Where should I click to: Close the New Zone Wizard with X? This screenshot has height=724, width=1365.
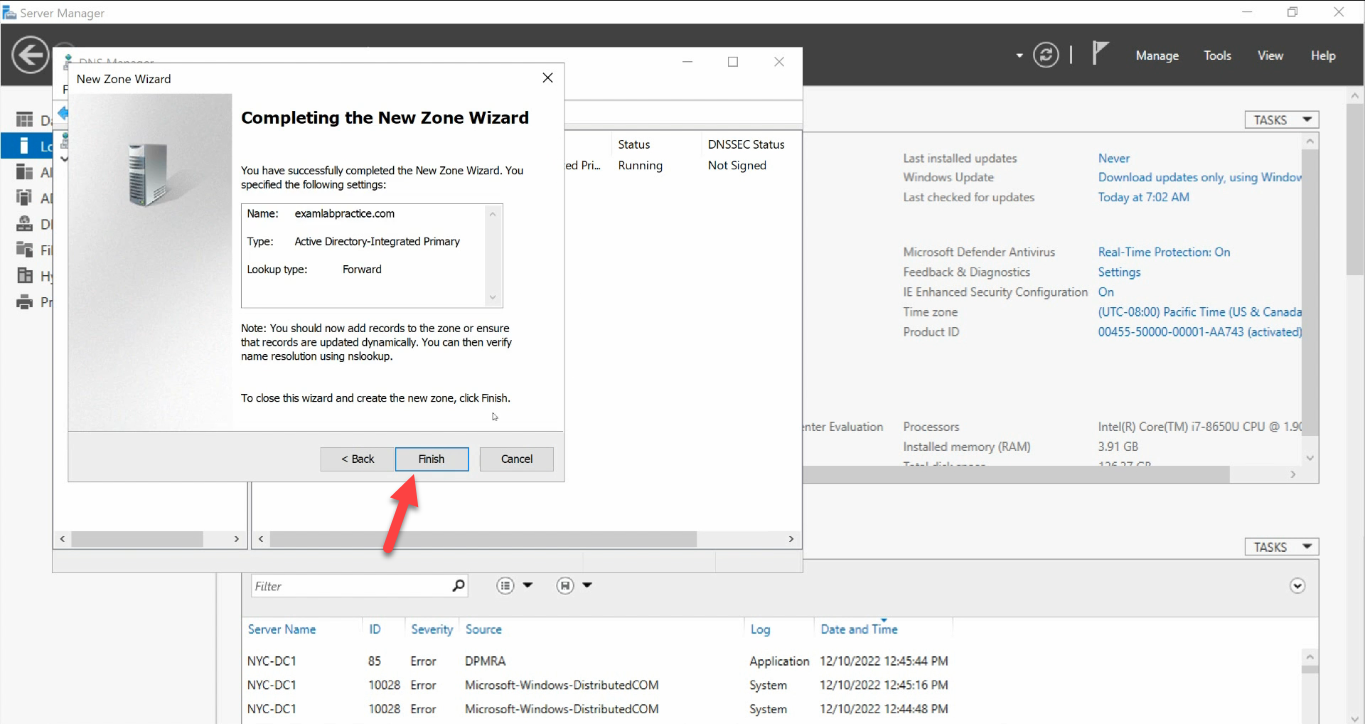click(547, 78)
